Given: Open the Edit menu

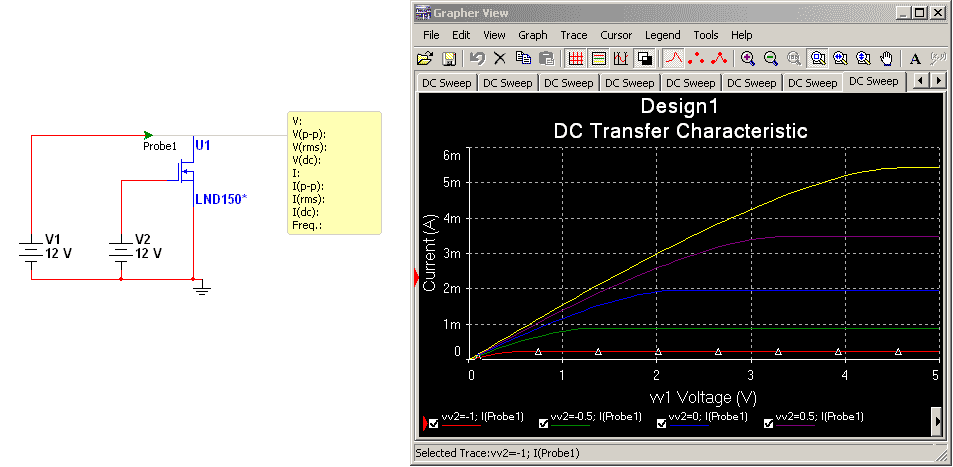Looking at the screenshot, I should tap(461, 35).
